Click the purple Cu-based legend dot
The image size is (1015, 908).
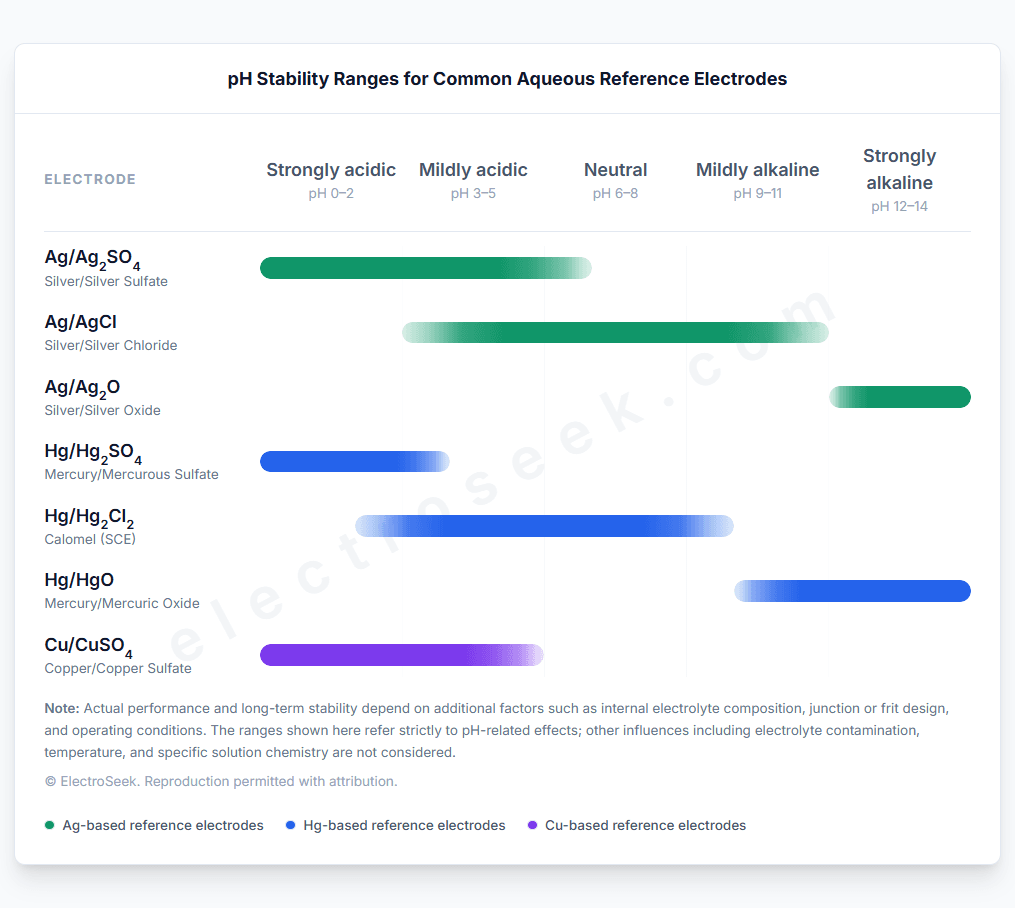(x=532, y=825)
